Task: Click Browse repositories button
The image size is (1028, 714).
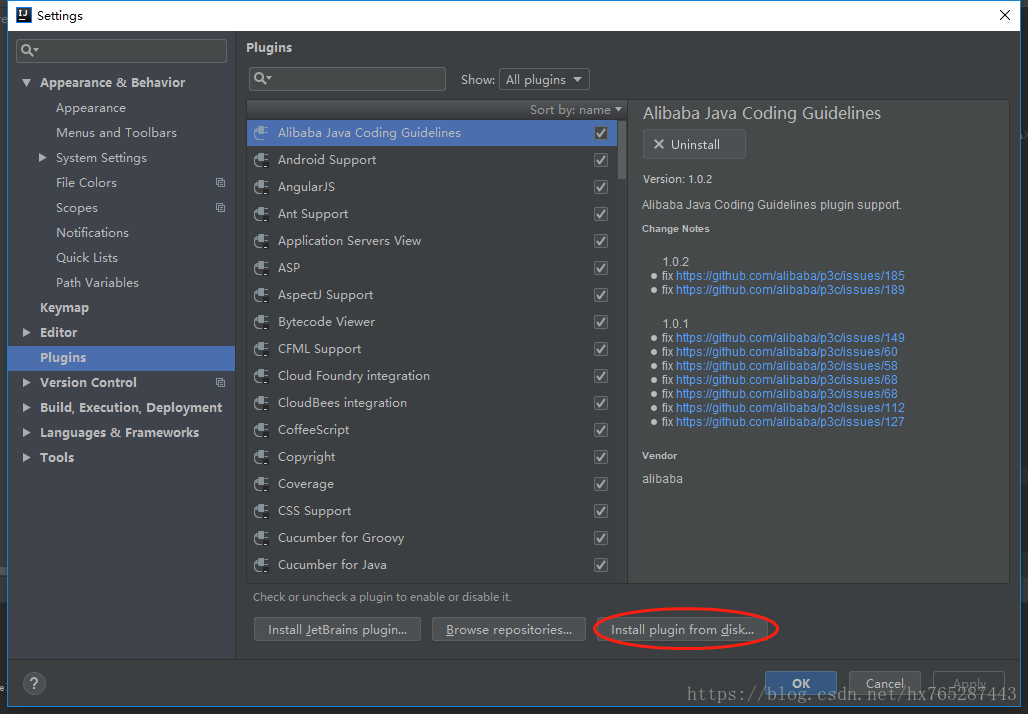Action: (509, 629)
